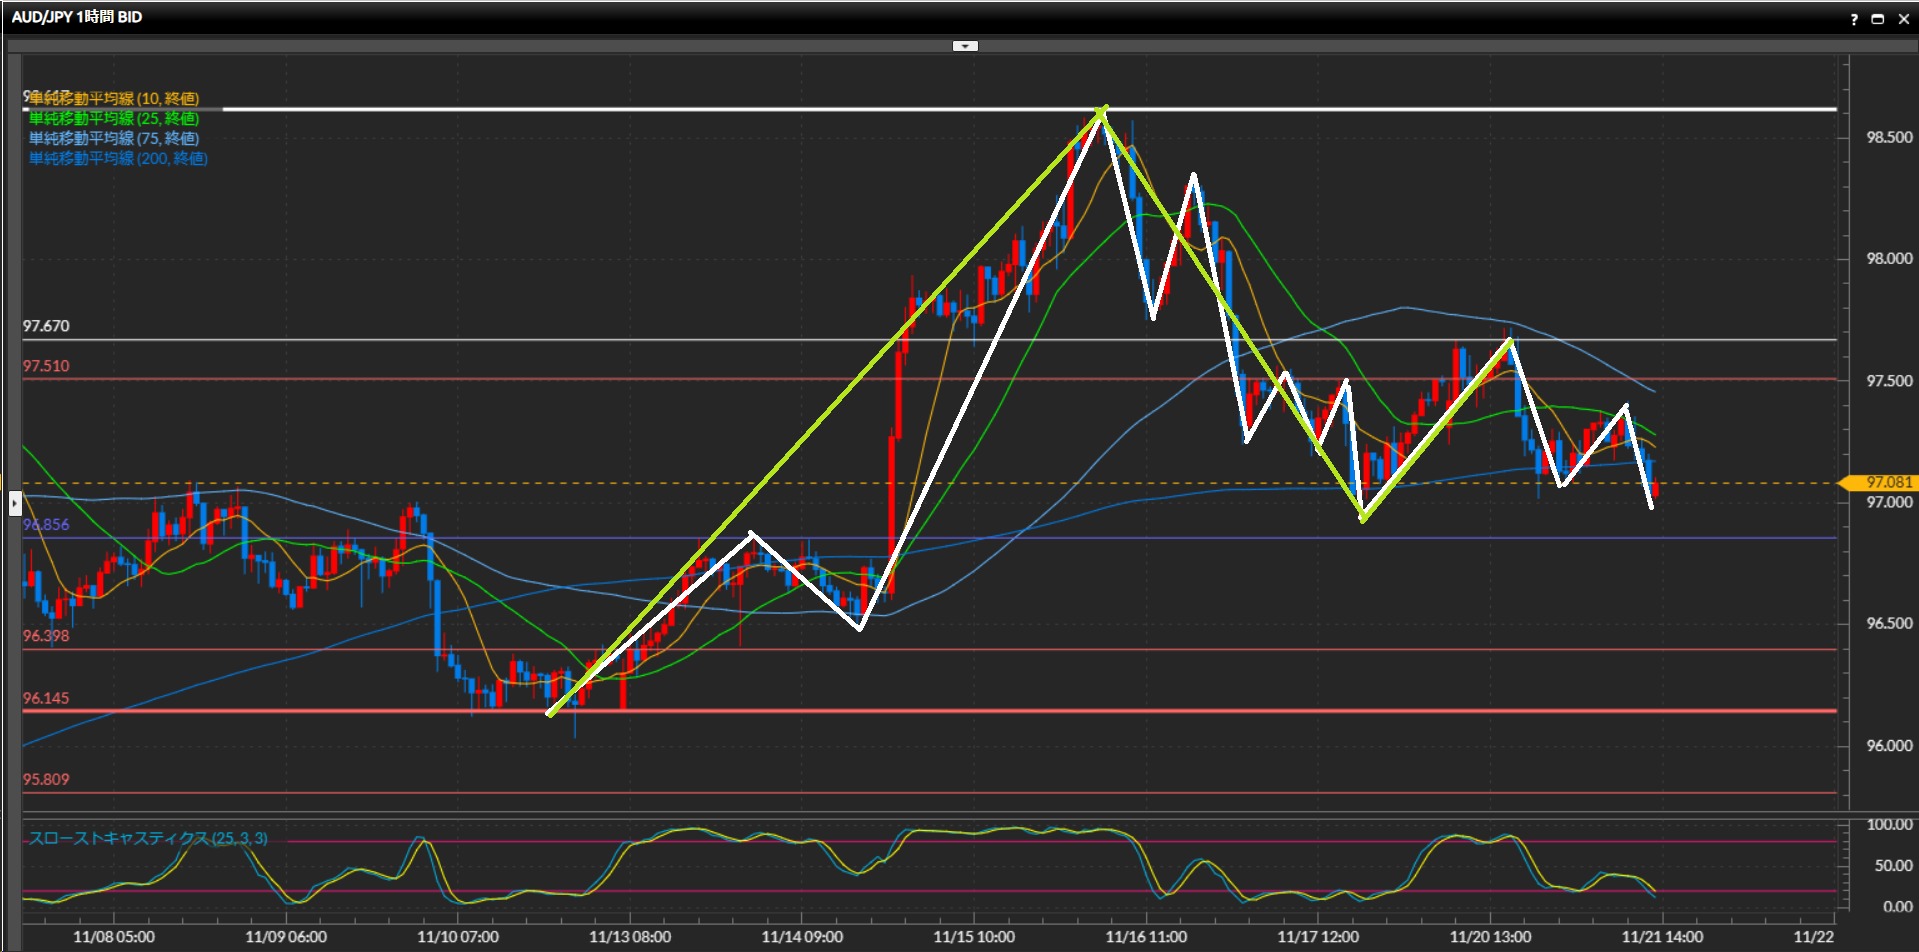Select the 単純移動平均線 (10, 終値) indicator label
This screenshot has height=952, width=1919.
pos(114,98)
